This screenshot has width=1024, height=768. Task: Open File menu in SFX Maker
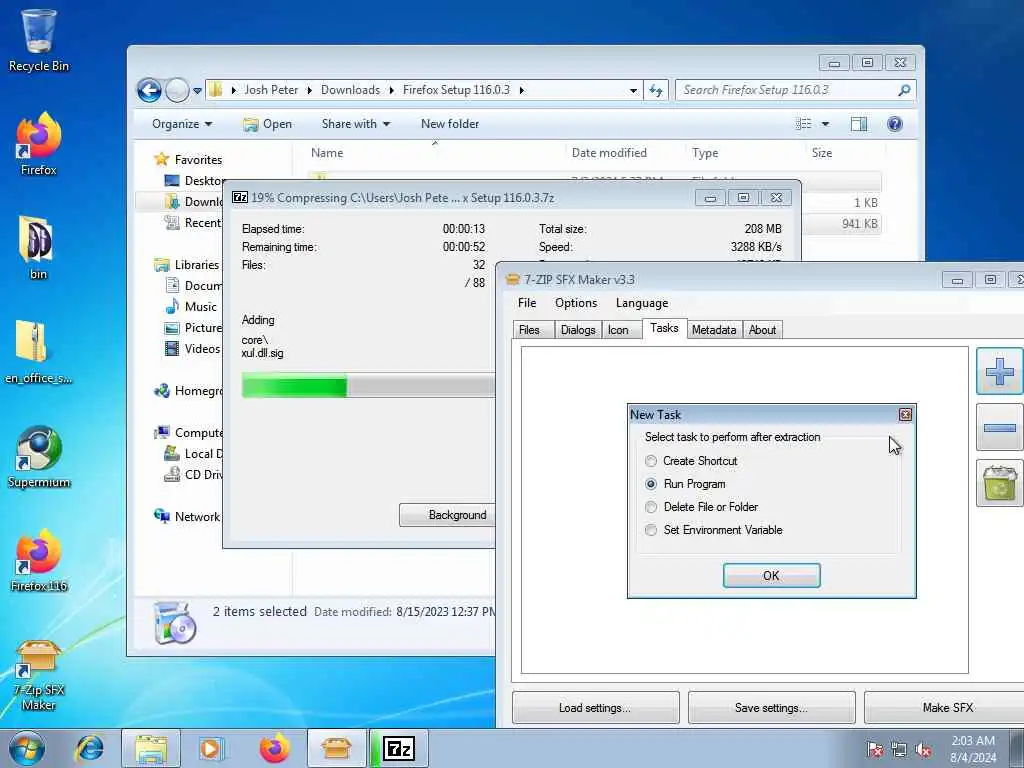click(x=527, y=303)
